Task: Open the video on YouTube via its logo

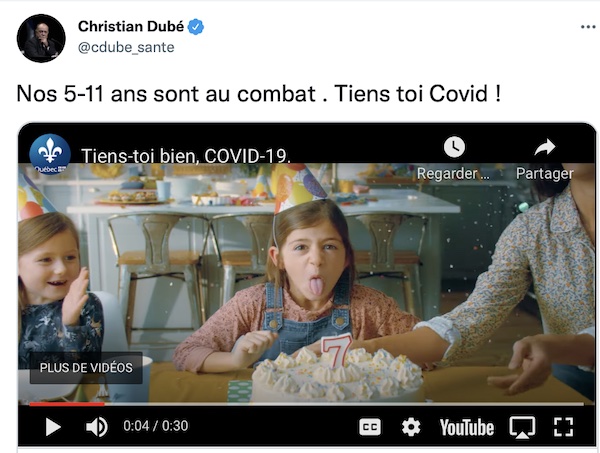Action: [466, 427]
